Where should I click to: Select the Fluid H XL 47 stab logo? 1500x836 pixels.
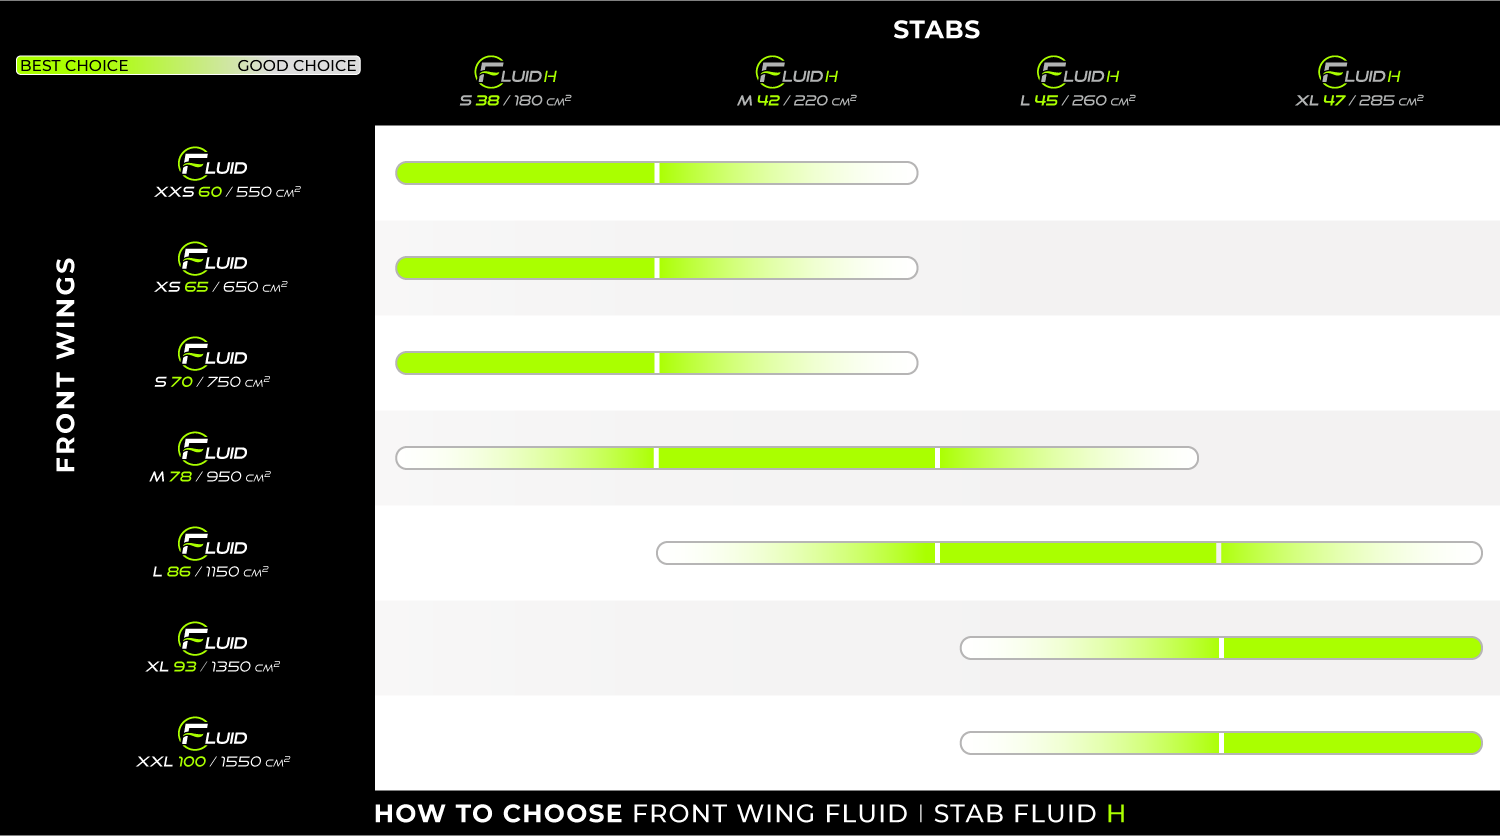point(1359,72)
